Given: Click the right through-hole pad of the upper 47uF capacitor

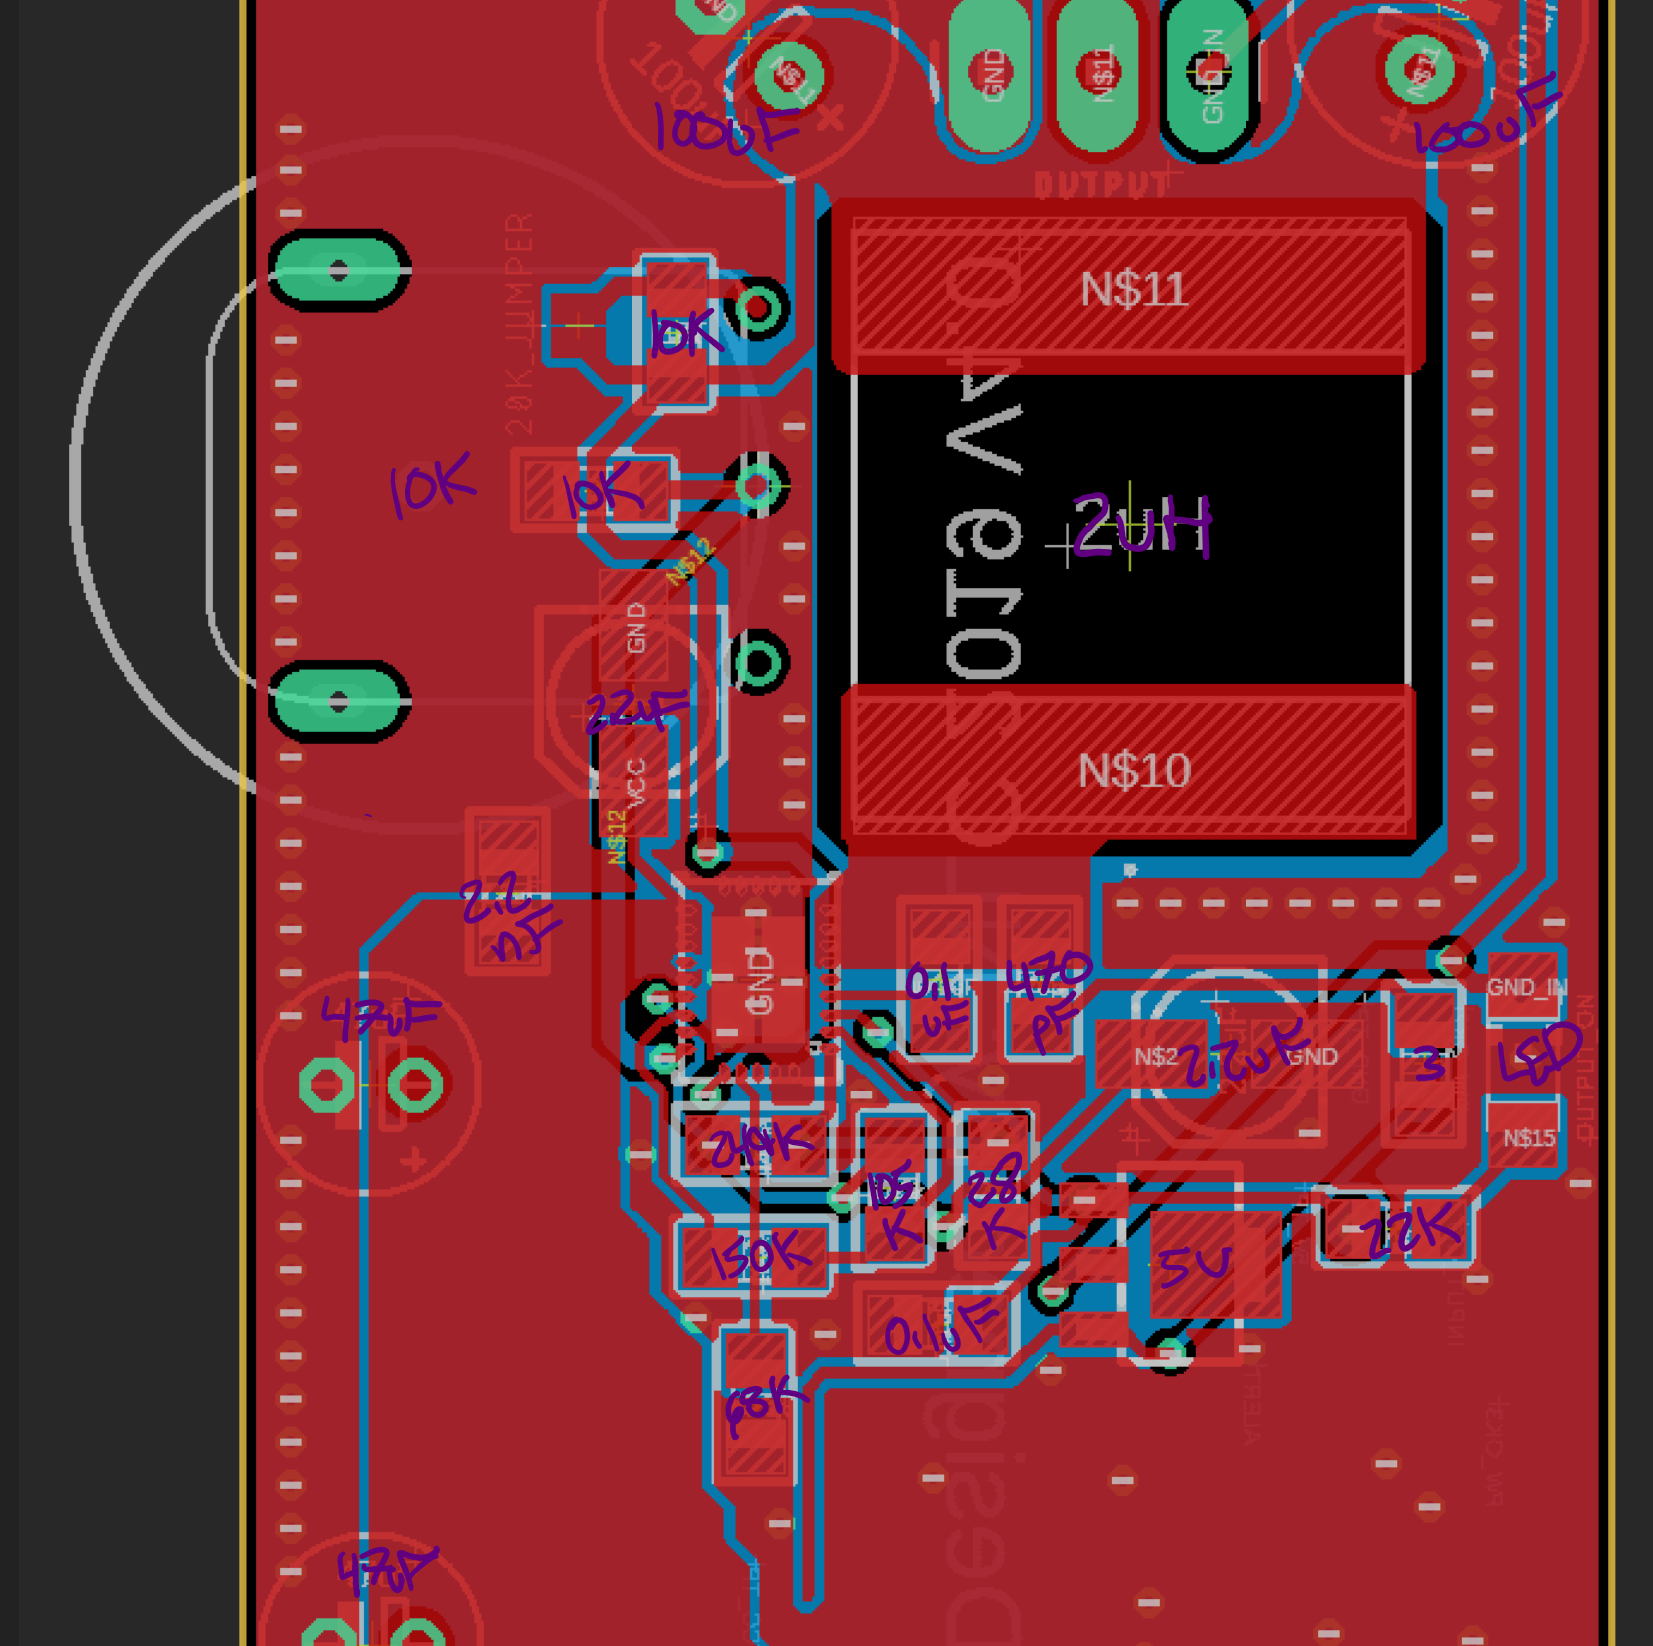Looking at the screenshot, I should click(x=416, y=1084).
